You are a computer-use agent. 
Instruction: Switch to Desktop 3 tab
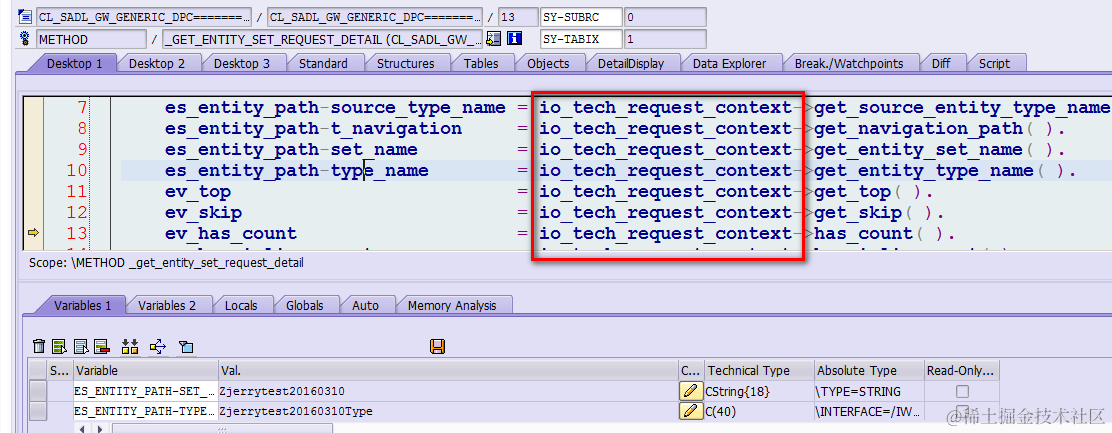(242, 63)
